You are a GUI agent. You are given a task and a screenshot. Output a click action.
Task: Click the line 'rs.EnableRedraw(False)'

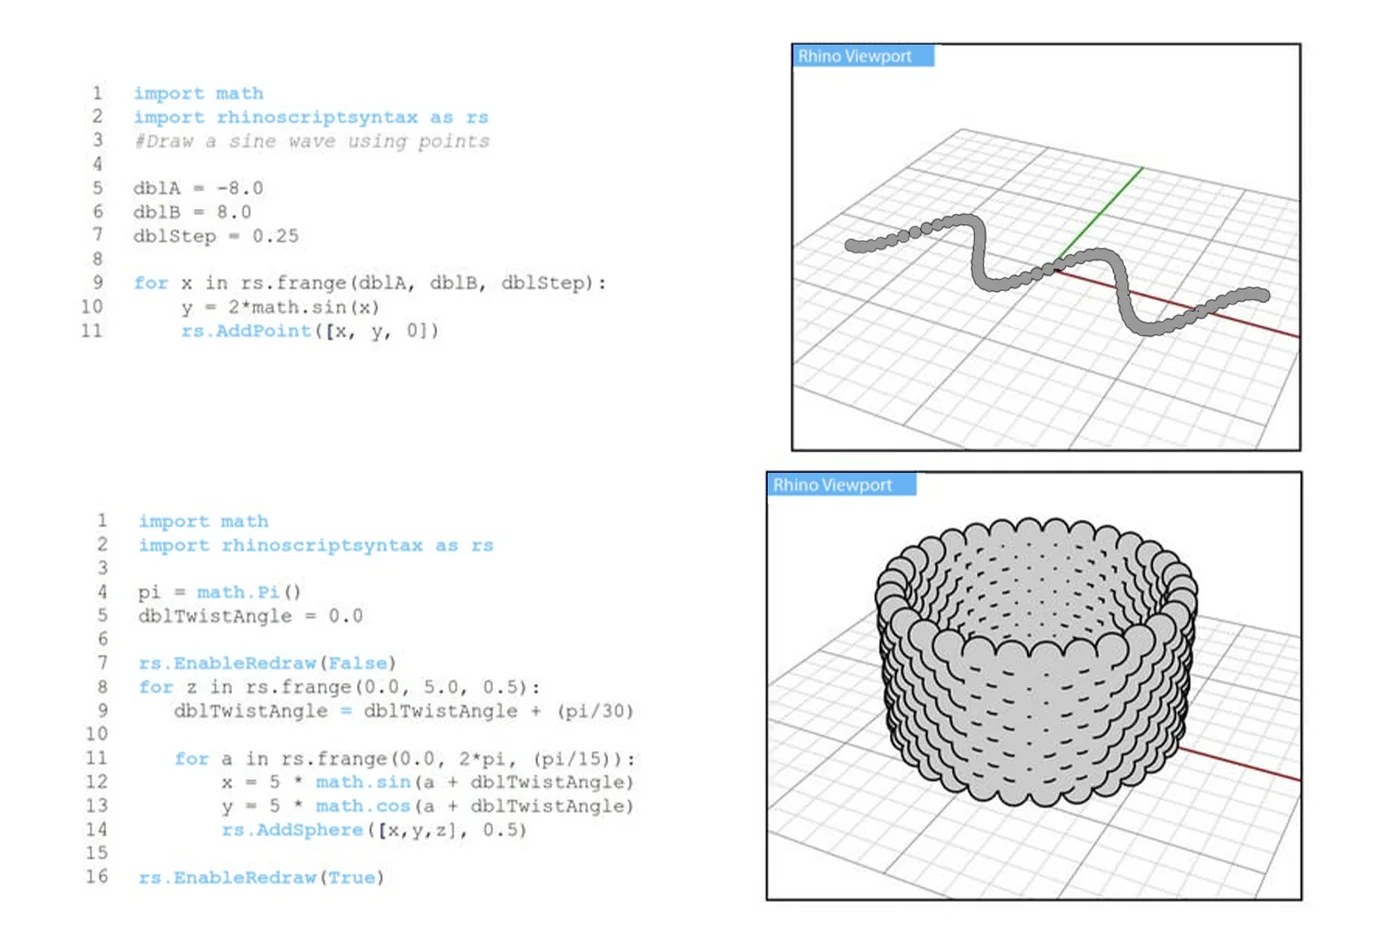[x=268, y=663]
